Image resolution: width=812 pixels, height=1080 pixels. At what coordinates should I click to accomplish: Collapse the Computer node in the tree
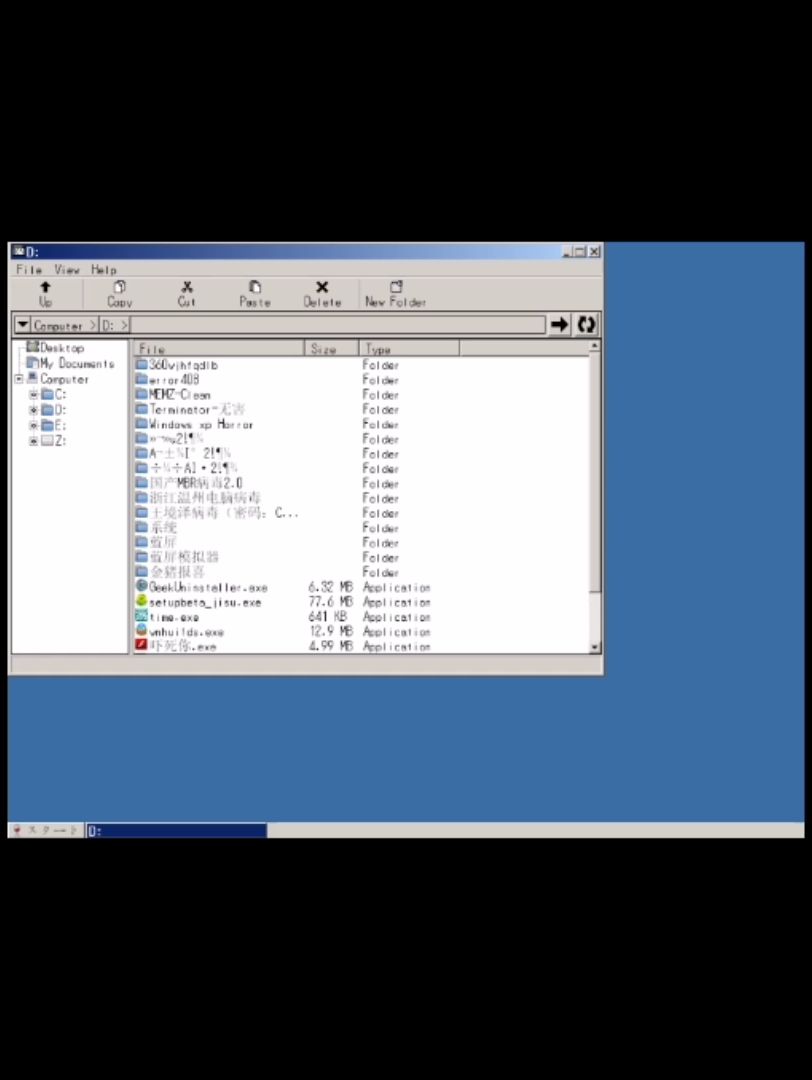pyautogui.click(x=19, y=379)
